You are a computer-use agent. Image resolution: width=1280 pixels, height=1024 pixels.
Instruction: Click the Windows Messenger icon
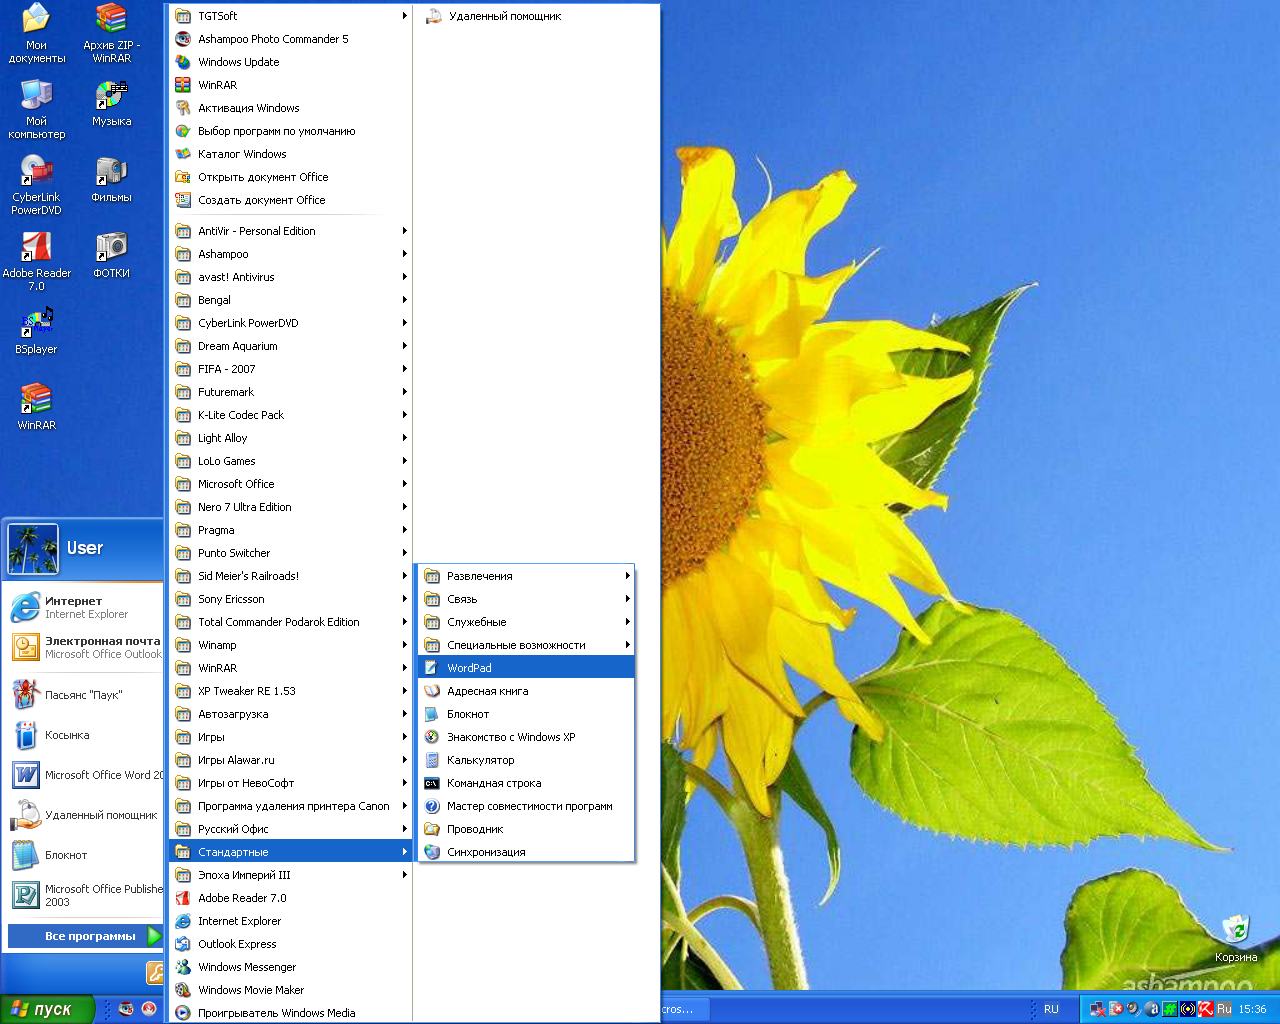(x=183, y=967)
